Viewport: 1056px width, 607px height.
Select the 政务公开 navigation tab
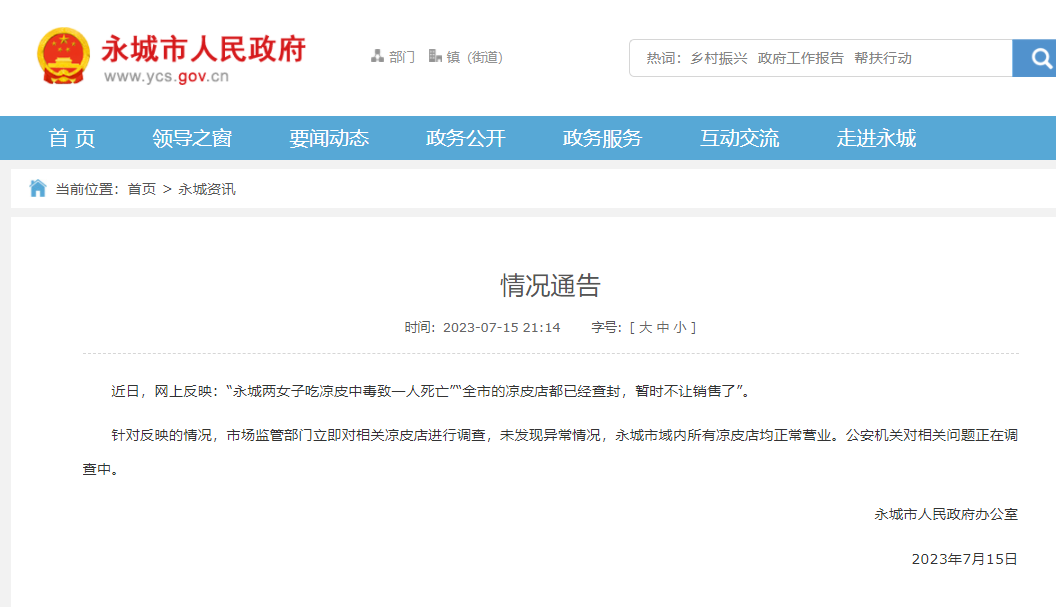464,138
